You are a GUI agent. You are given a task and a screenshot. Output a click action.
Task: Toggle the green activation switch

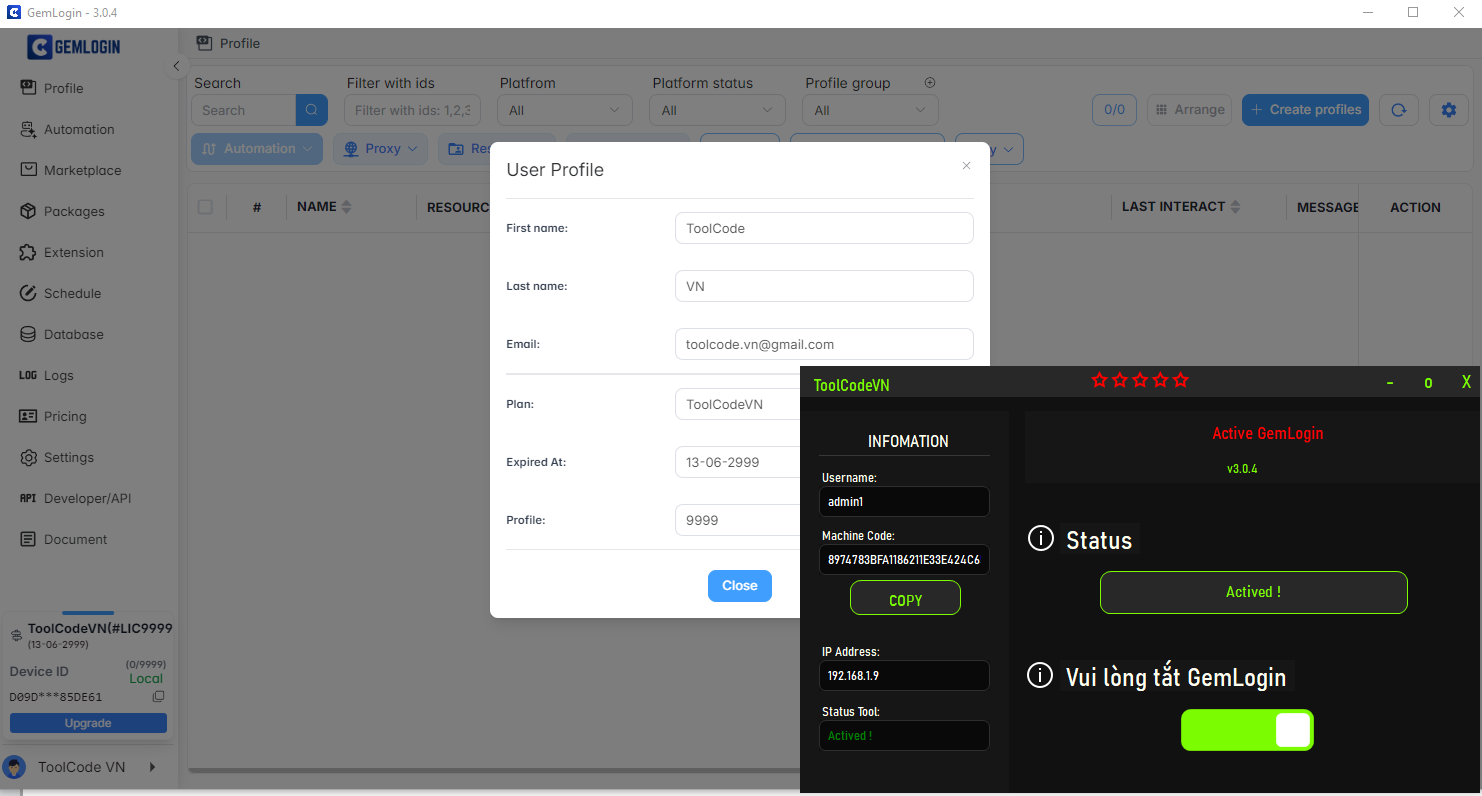(x=1247, y=730)
